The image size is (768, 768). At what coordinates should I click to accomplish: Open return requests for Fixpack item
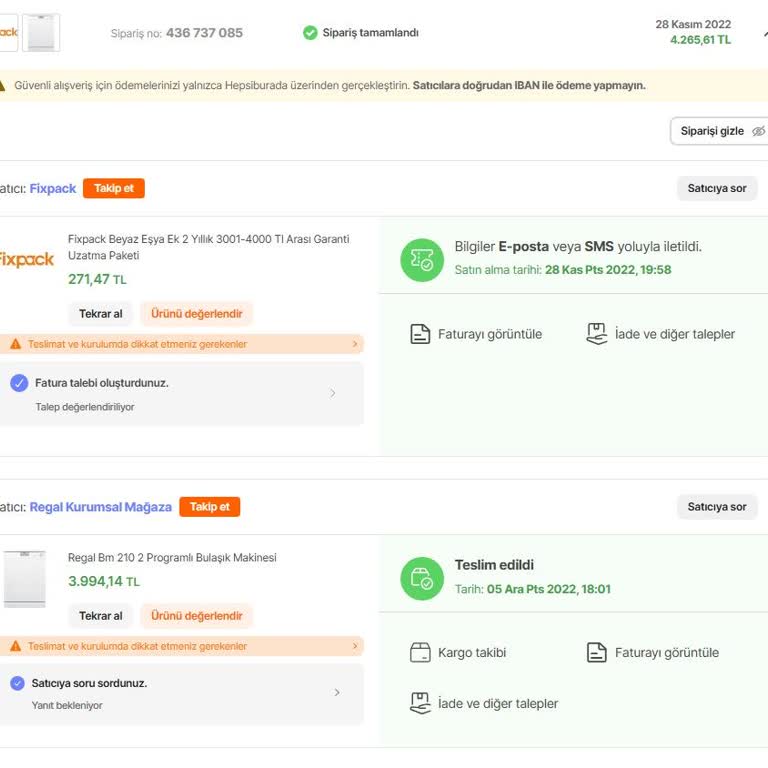tap(660, 334)
